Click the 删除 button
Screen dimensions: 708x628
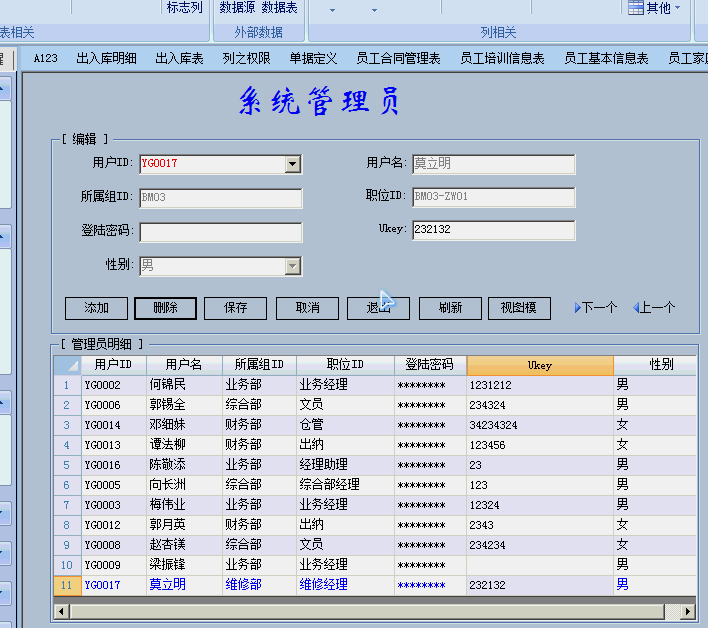(165, 308)
